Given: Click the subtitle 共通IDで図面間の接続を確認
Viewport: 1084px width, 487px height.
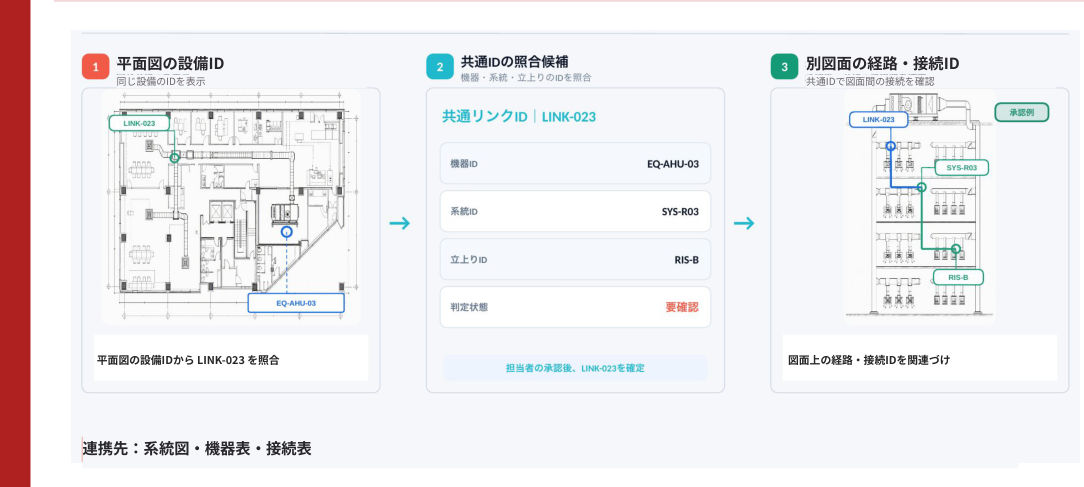Looking at the screenshot, I should [870, 81].
